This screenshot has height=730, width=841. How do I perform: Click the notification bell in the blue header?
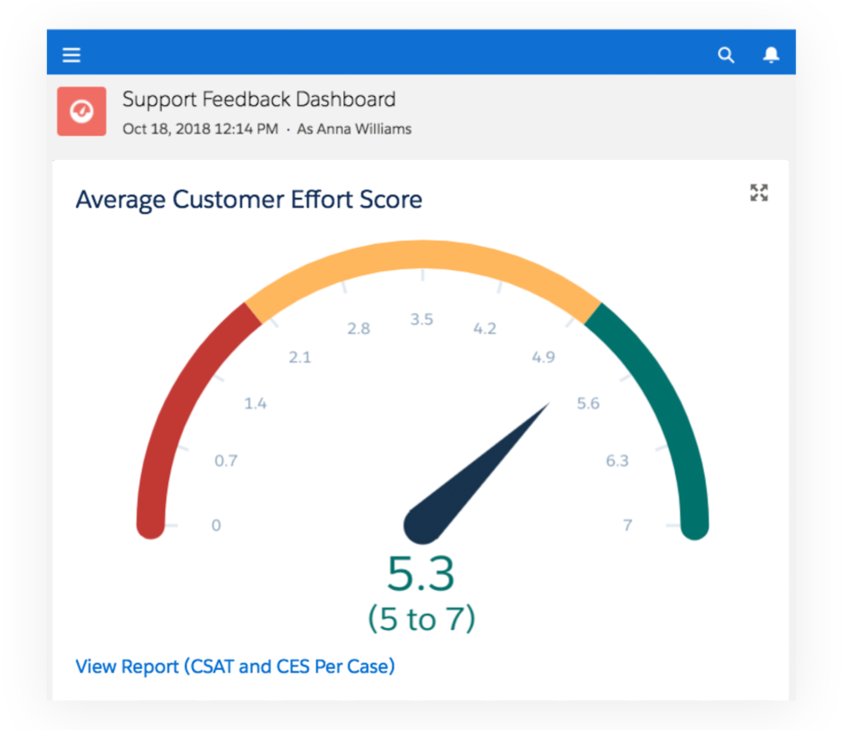click(x=771, y=55)
